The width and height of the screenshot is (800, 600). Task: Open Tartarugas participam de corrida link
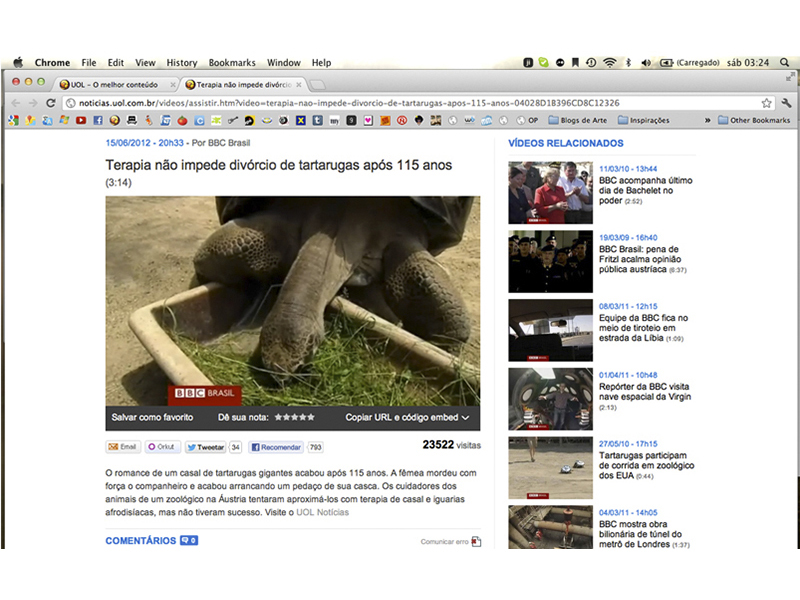[x=646, y=465]
